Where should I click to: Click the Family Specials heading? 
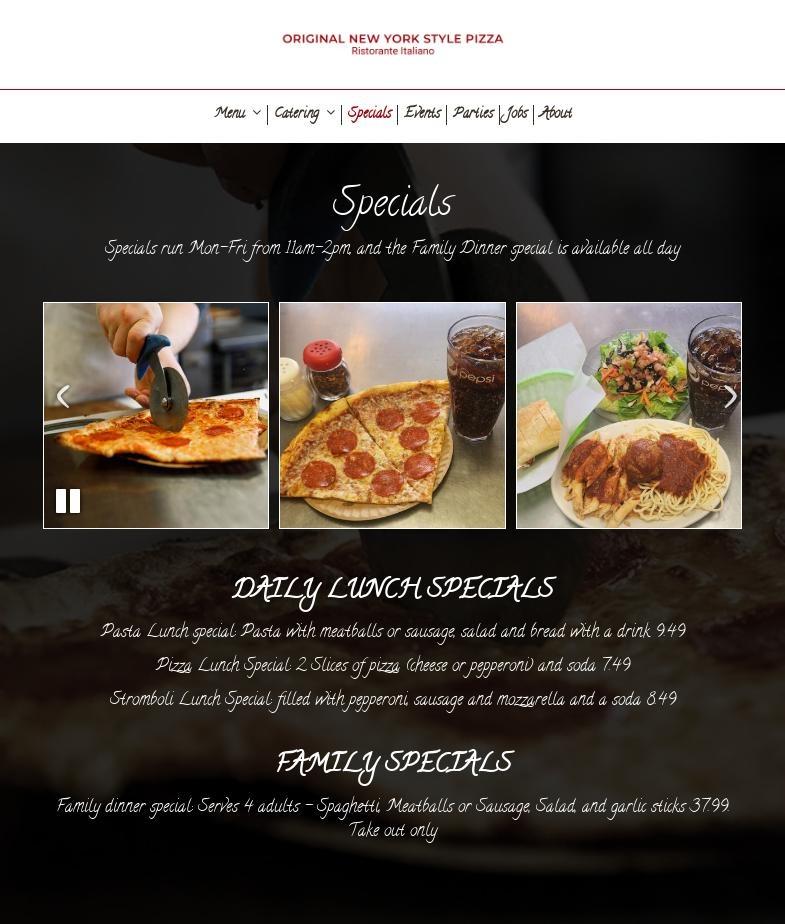click(395, 764)
